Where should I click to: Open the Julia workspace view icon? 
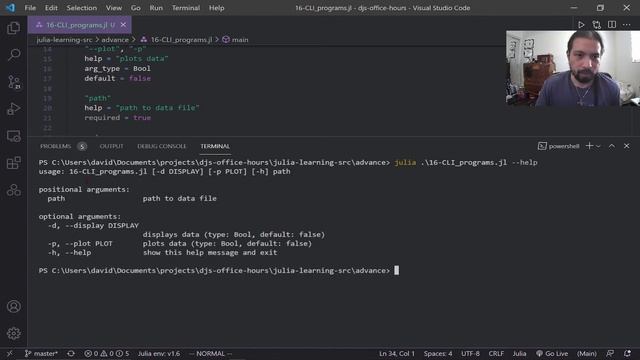(x=13, y=190)
